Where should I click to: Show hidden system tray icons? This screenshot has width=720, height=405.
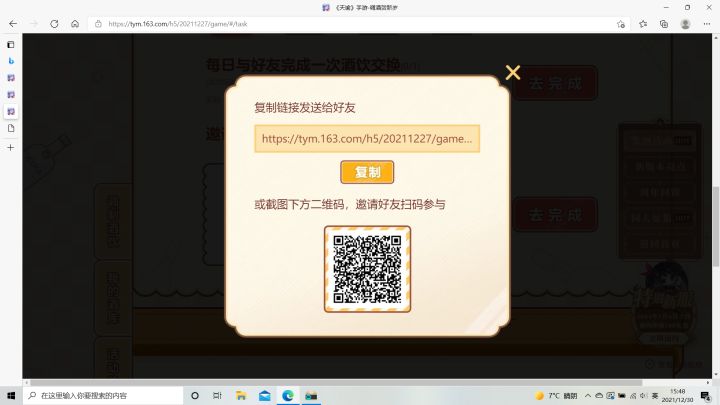point(588,395)
